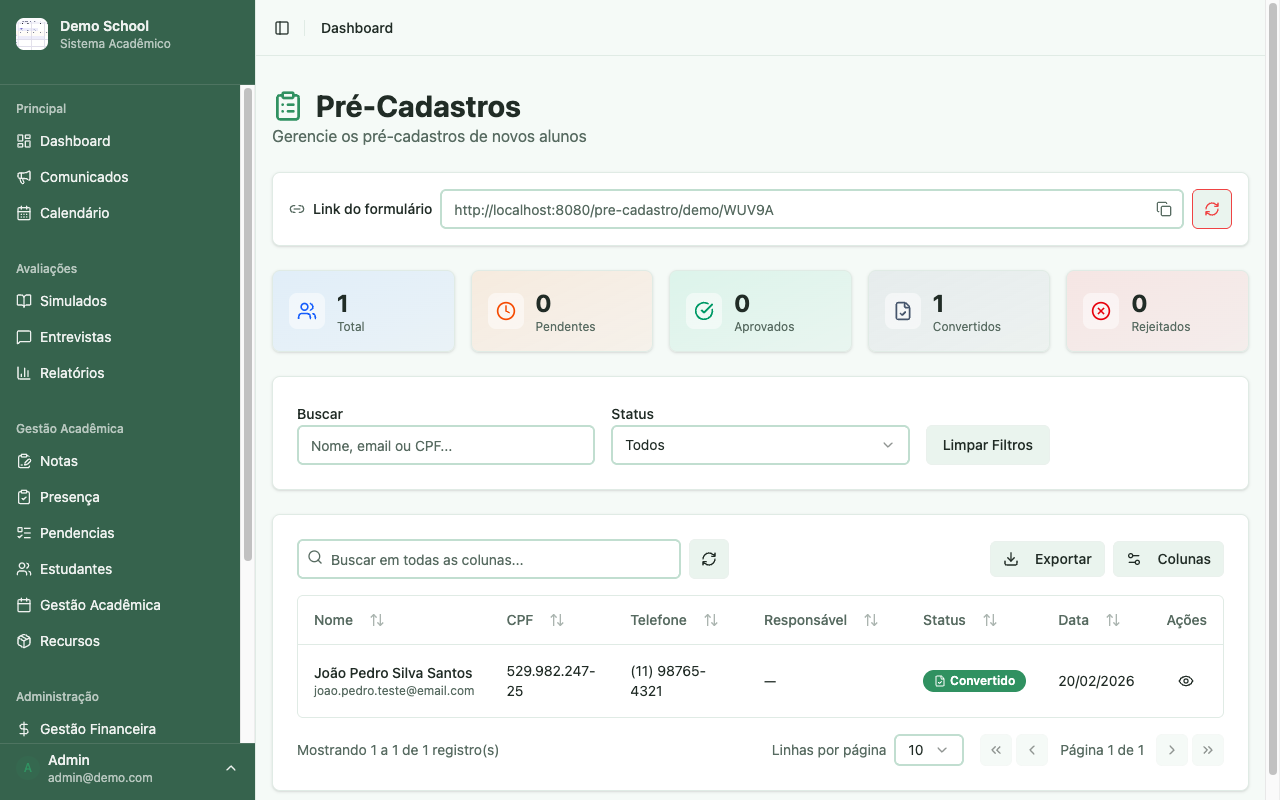Click the email joao.pedro.teste@email.com
This screenshot has width=1280, height=800.
394,691
